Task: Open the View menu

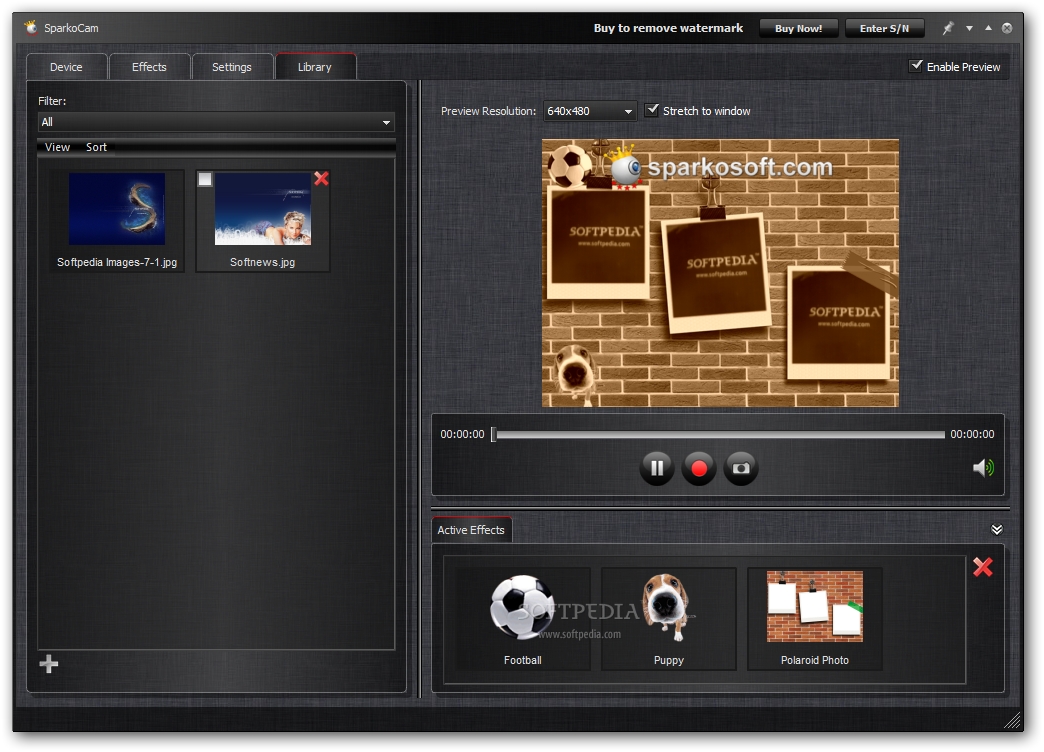Action: tap(57, 147)
